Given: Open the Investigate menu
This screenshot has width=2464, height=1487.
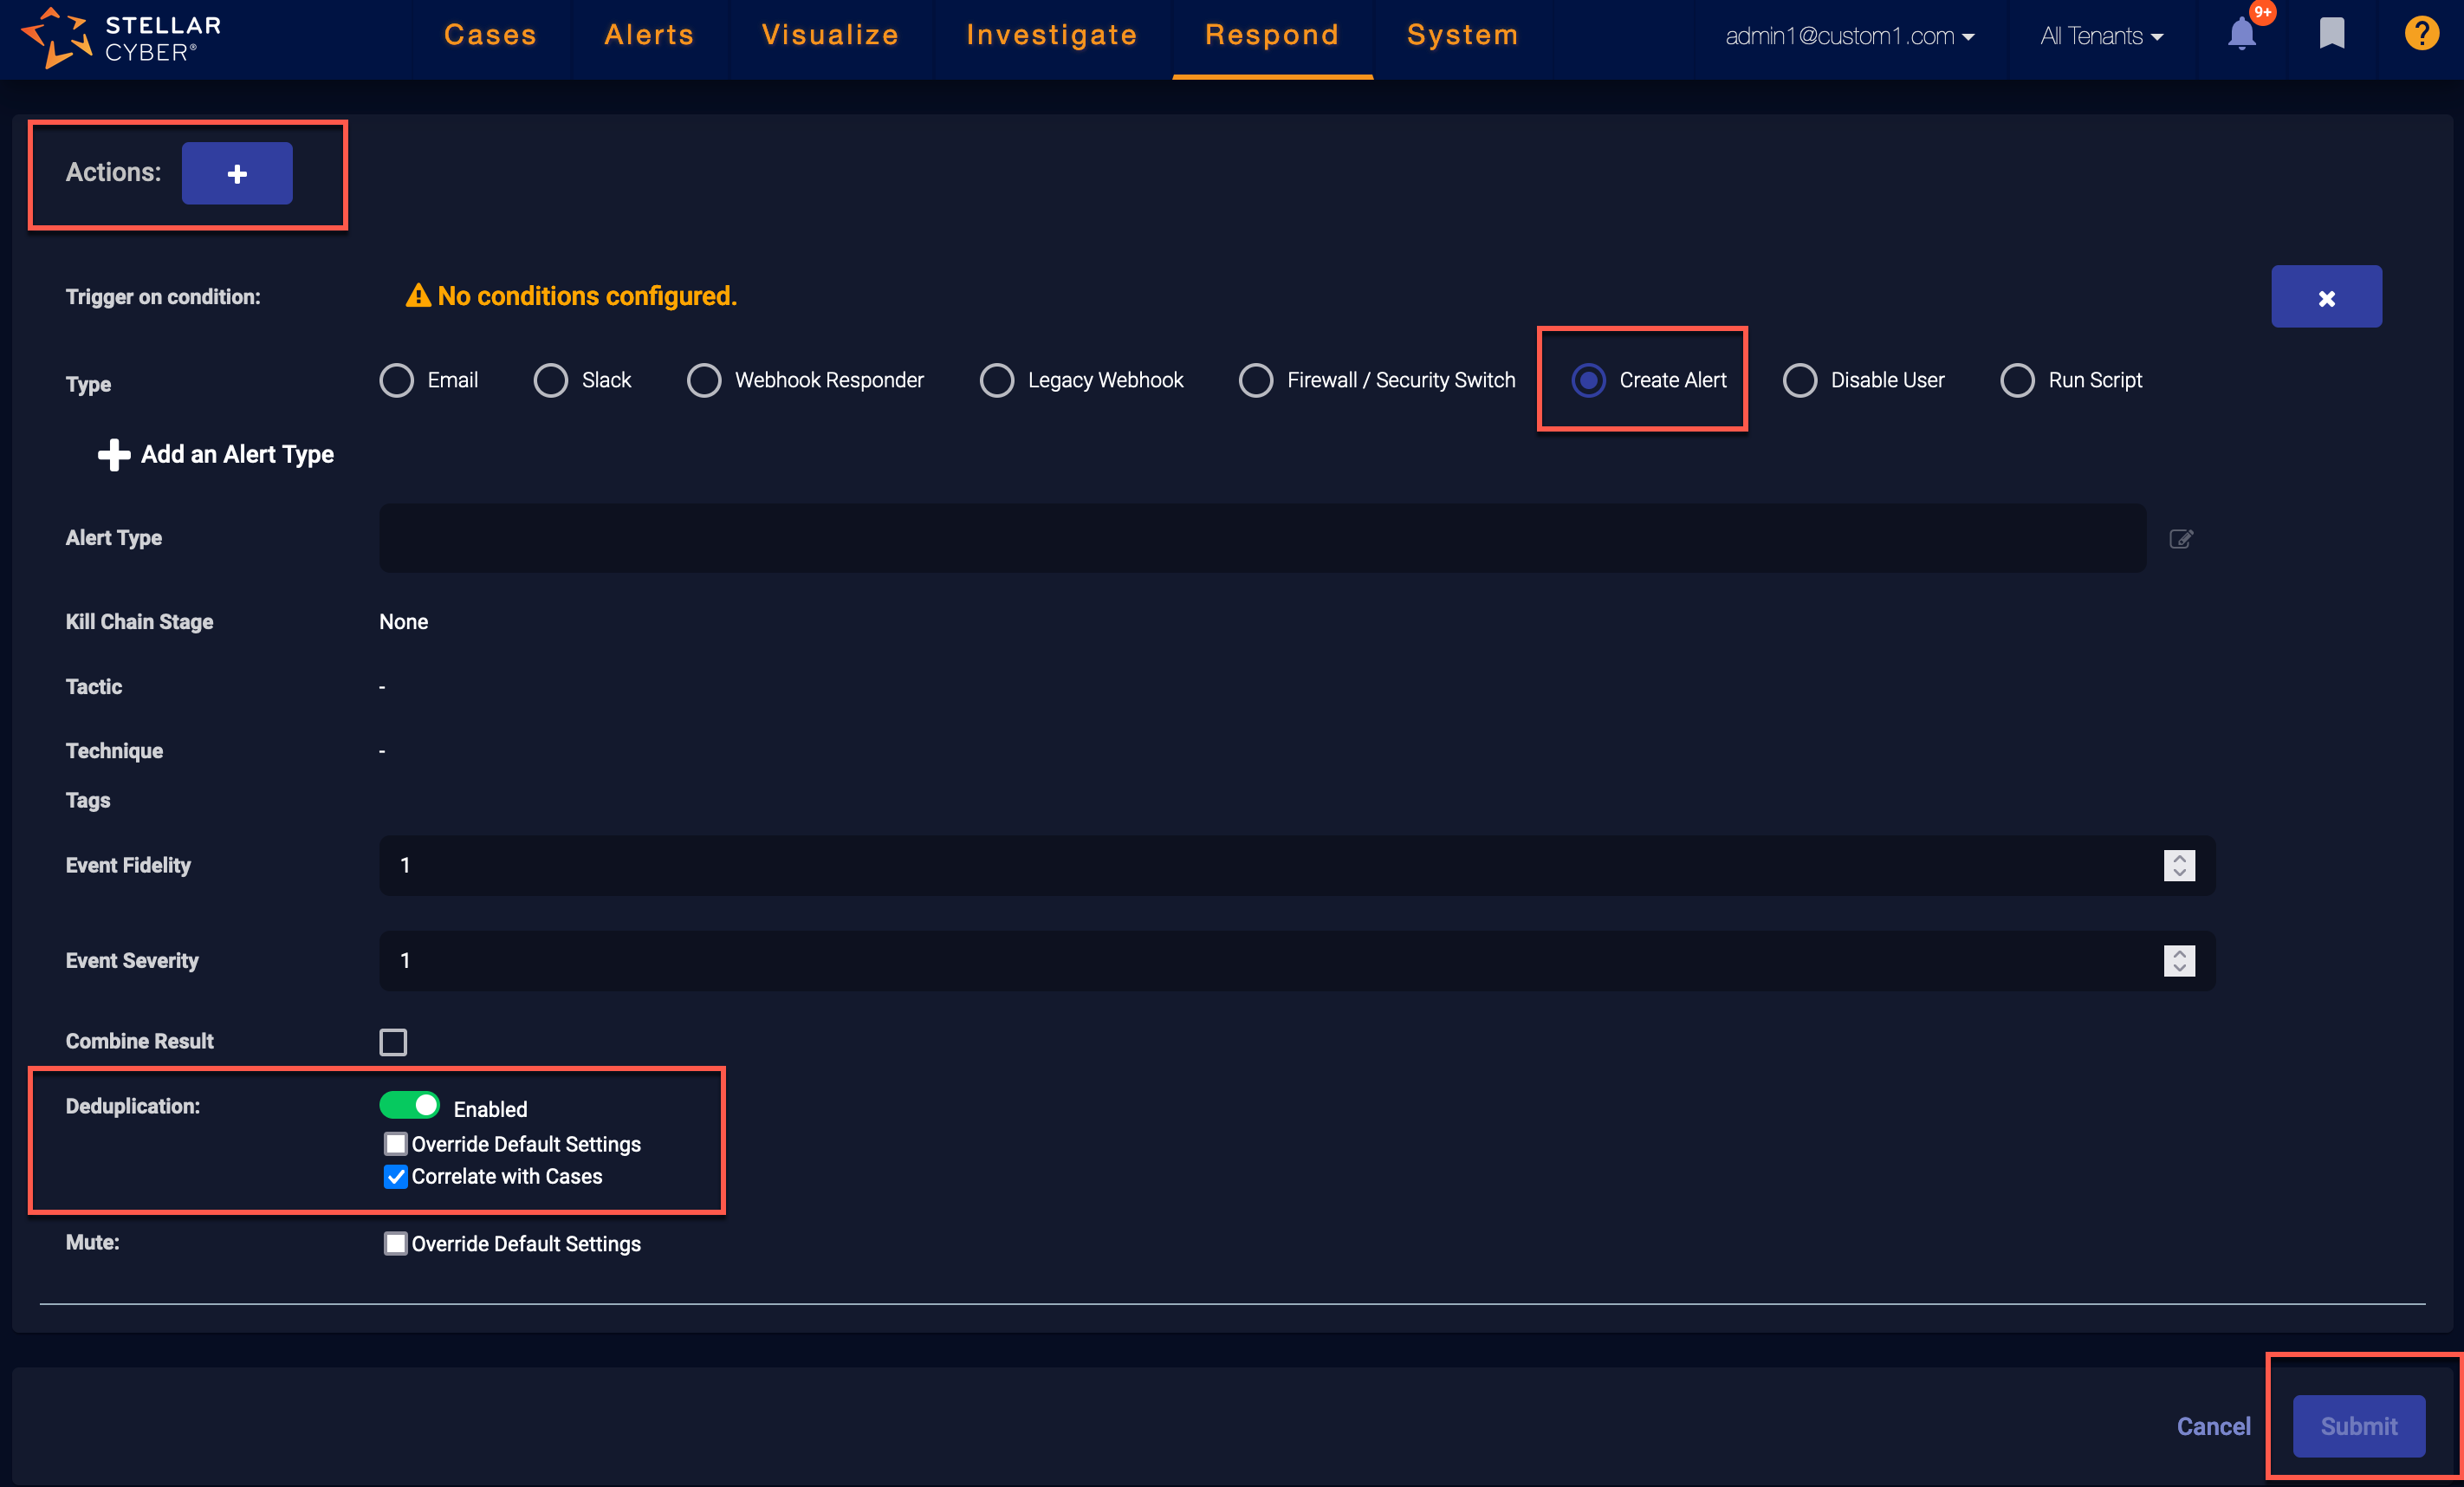Looking at the screenshot, I should coord(1051,35).
